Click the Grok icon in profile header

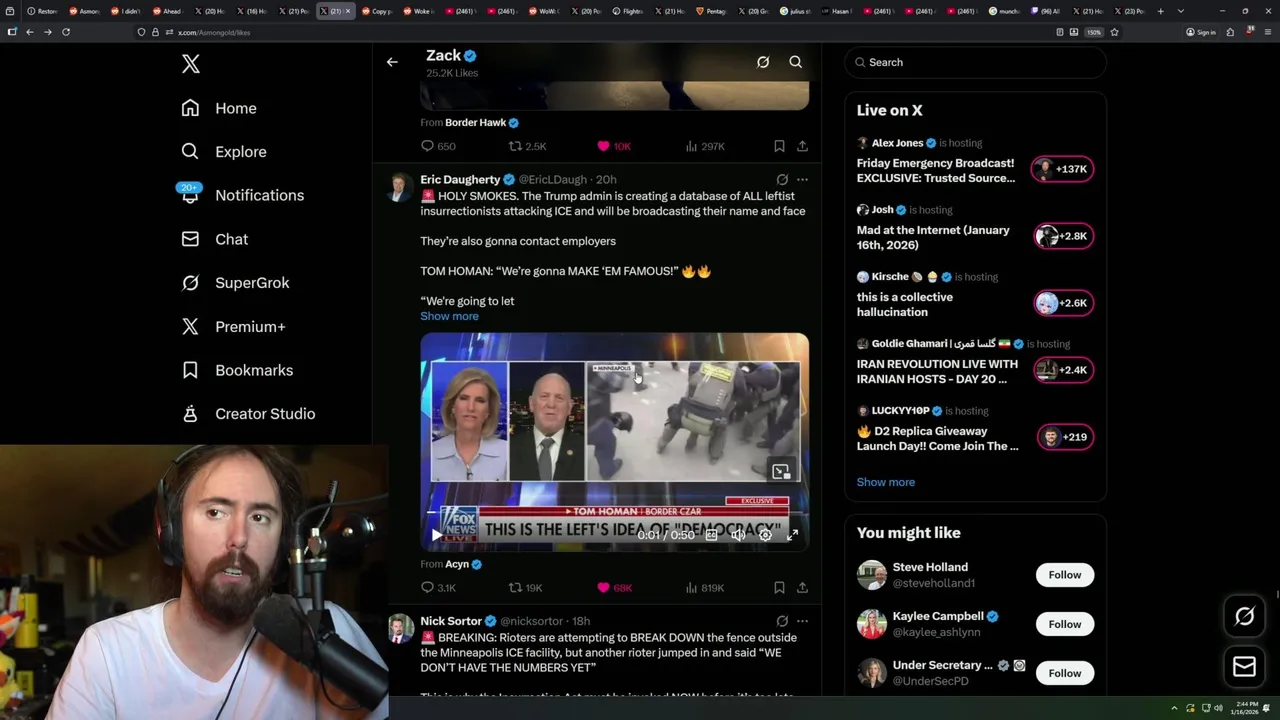click(x=763, y=62)
